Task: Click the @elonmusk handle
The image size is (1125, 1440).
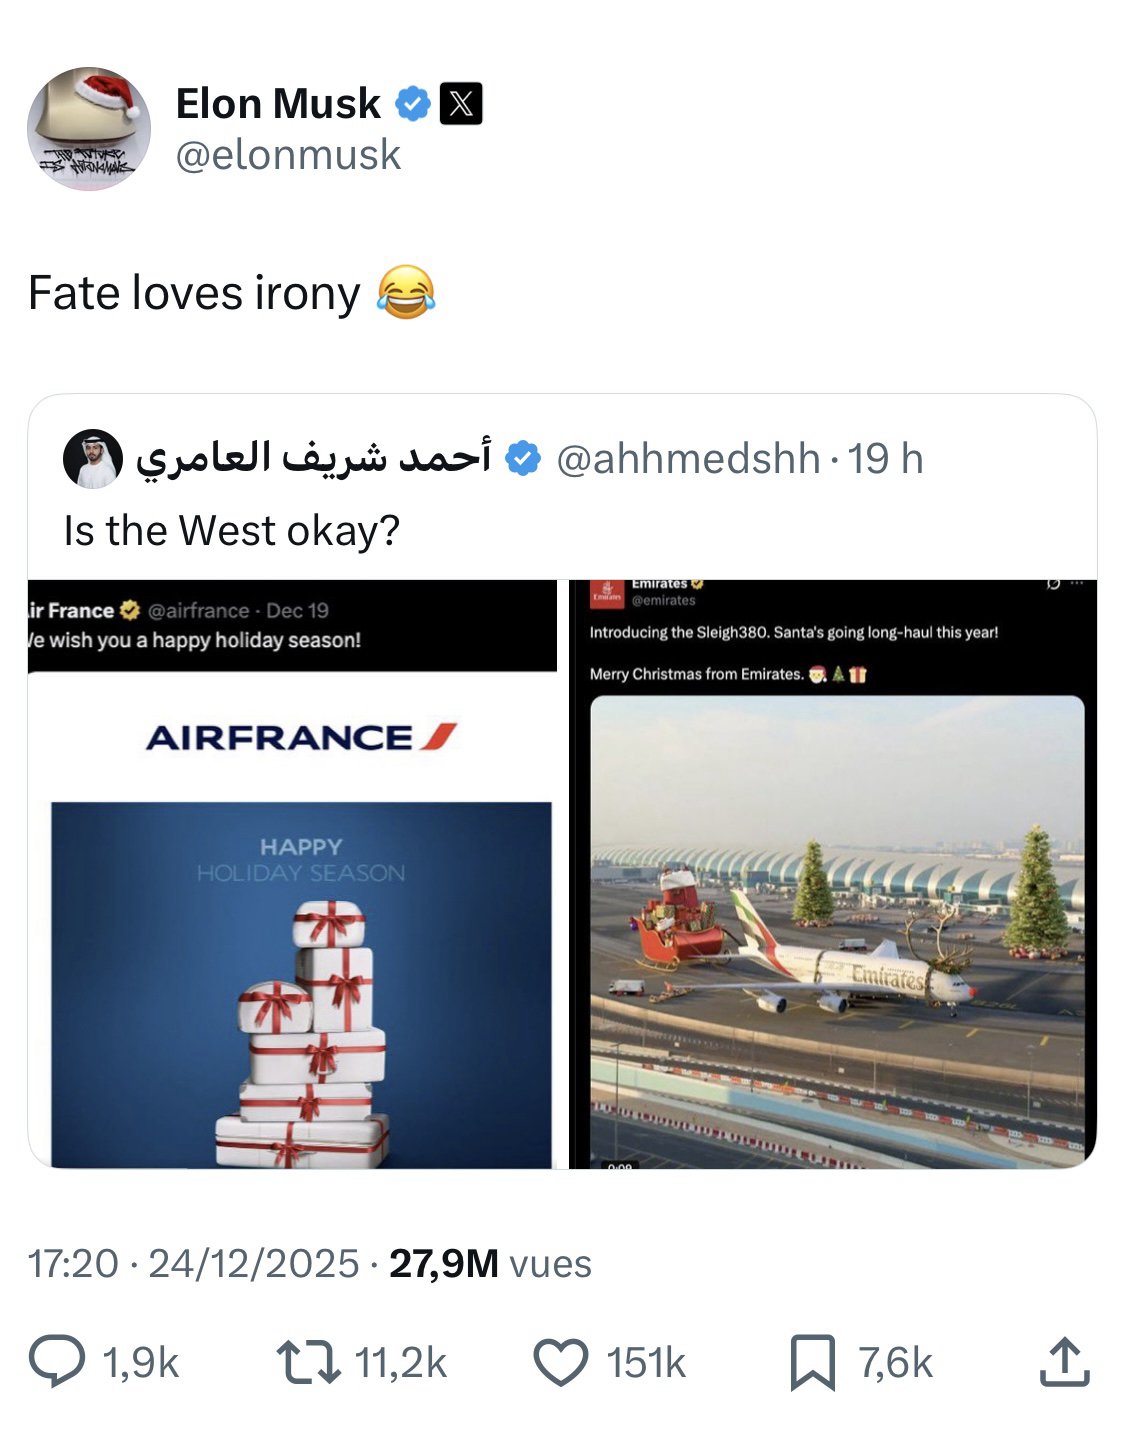Action: click(x=288, y=155)
